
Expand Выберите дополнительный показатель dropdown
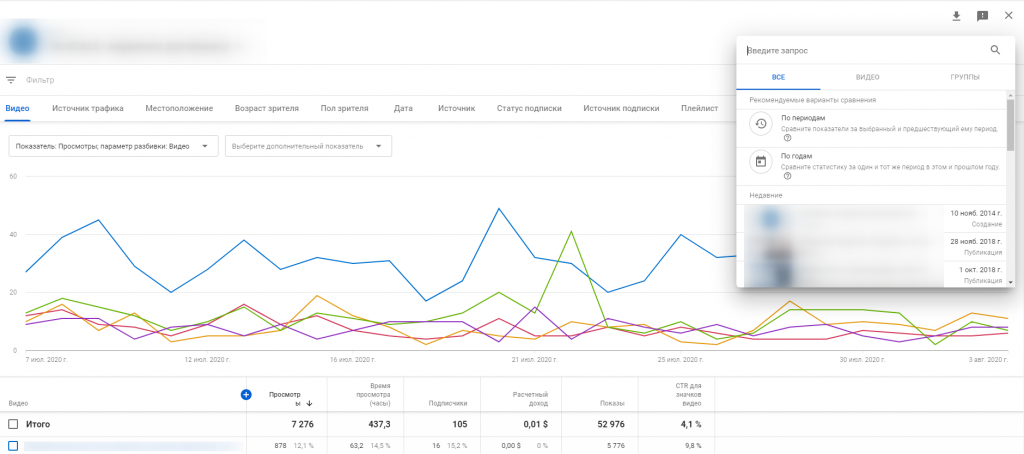308,146
